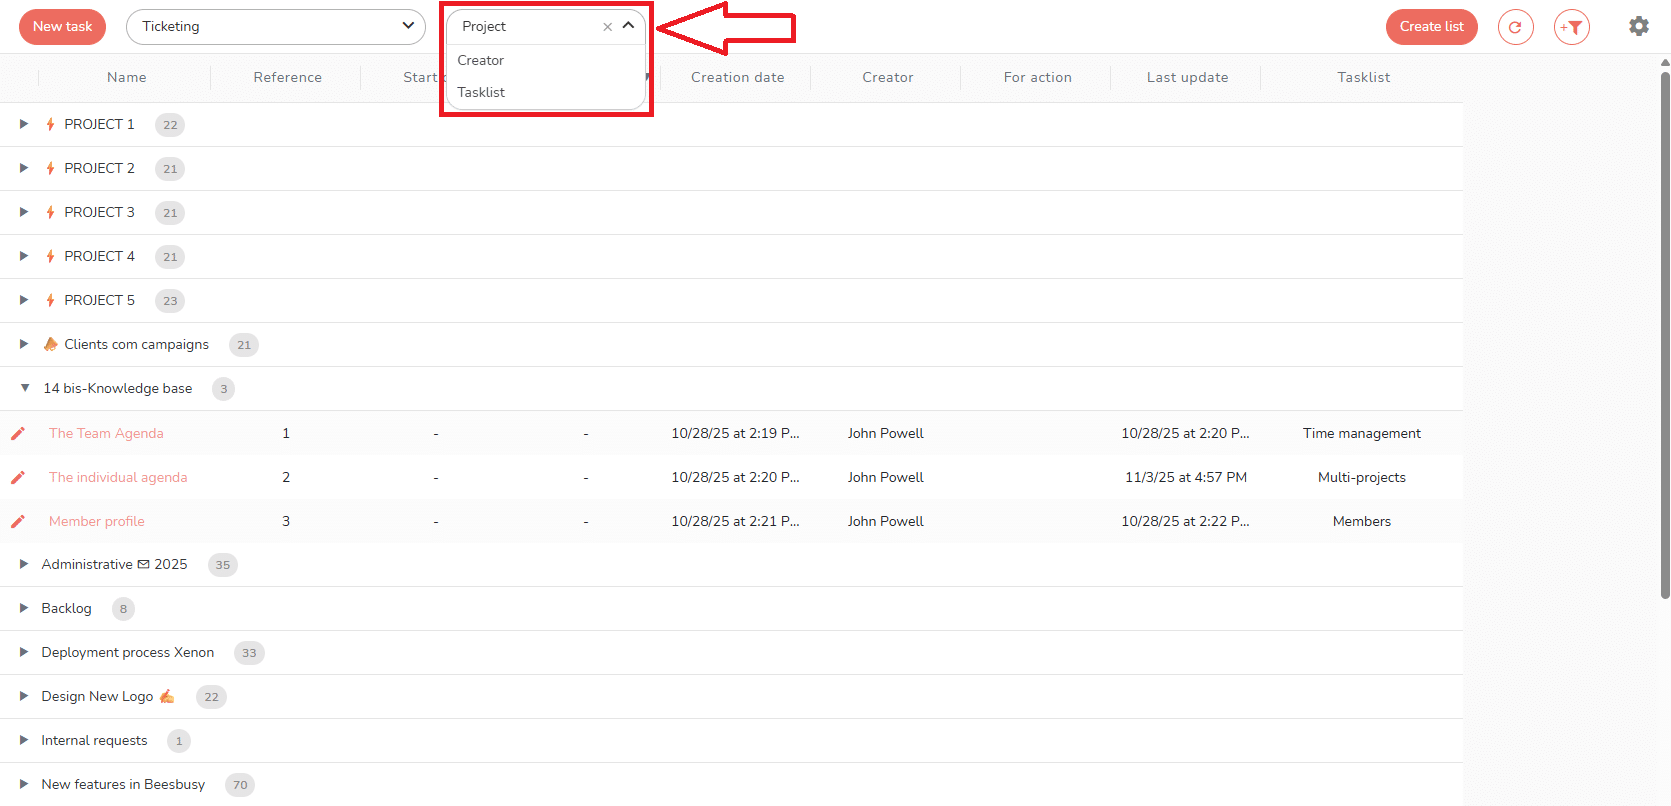
Task: Click Name column header
Action: 127,77
